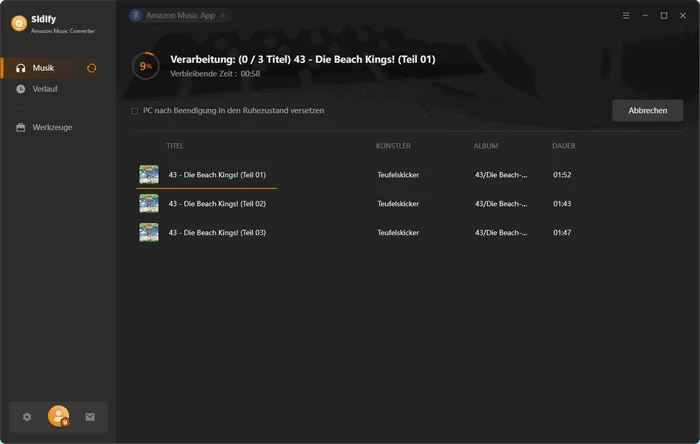
Task: Open settings via the gear icon
Action: [x=27, y=416]
